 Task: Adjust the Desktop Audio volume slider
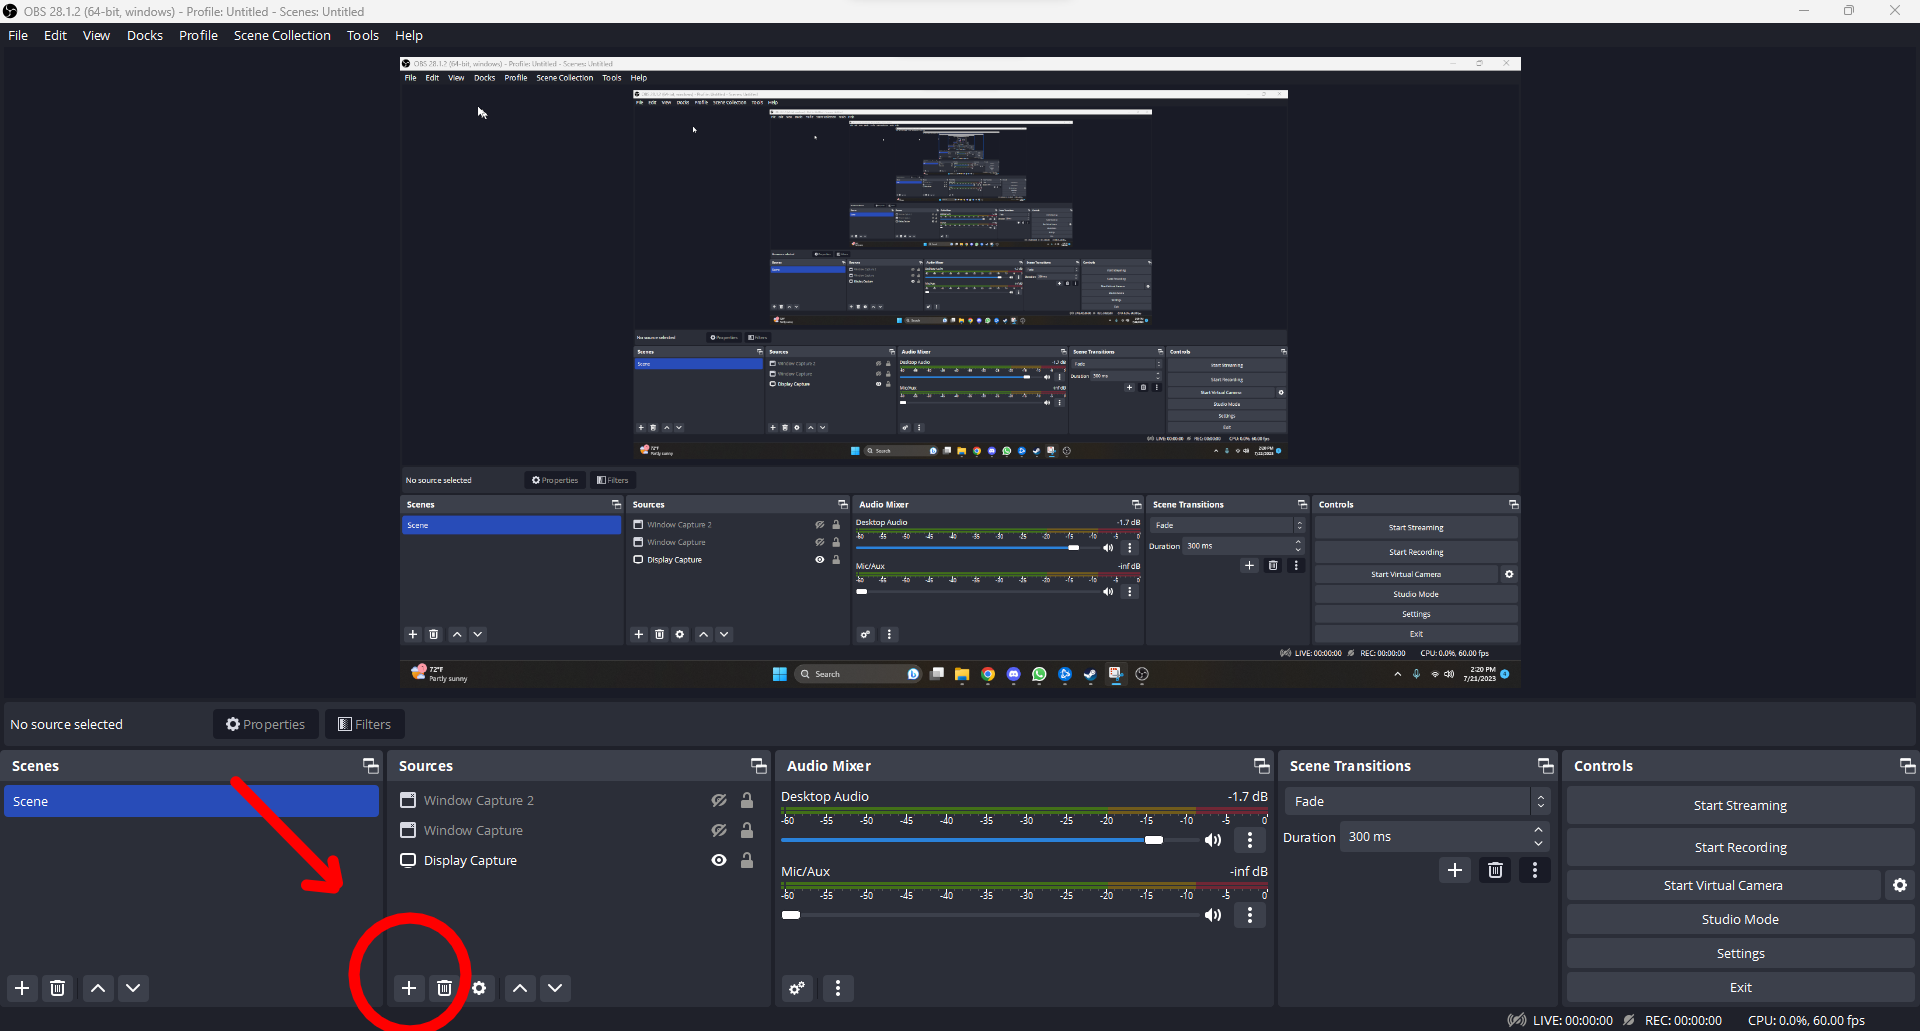pos(990,840)
